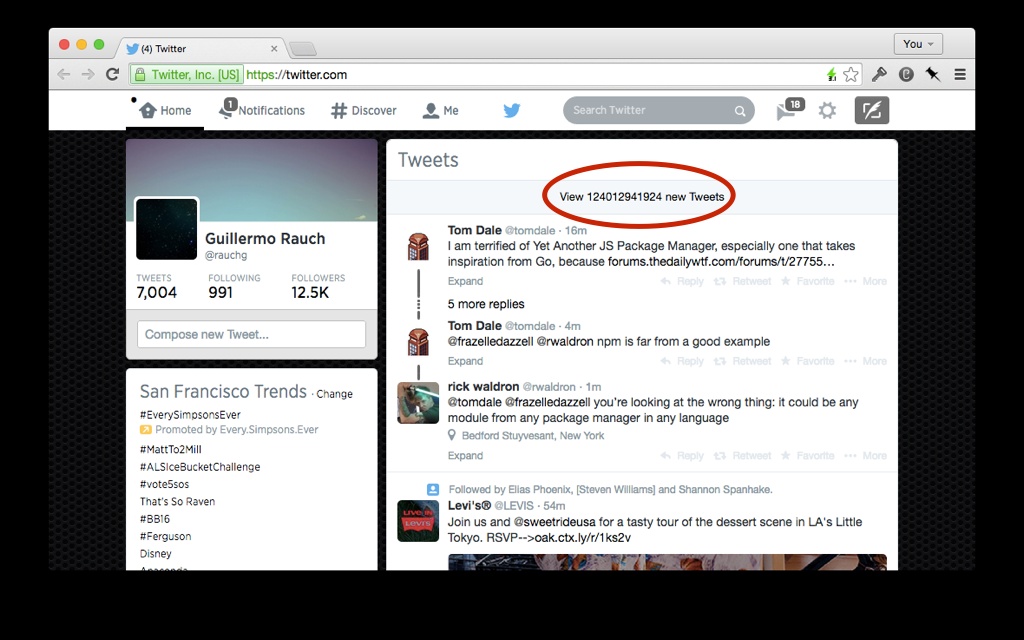Open the Discover tab
The width and height of the screenshot is (1024, 640).
tap(364, 111)
